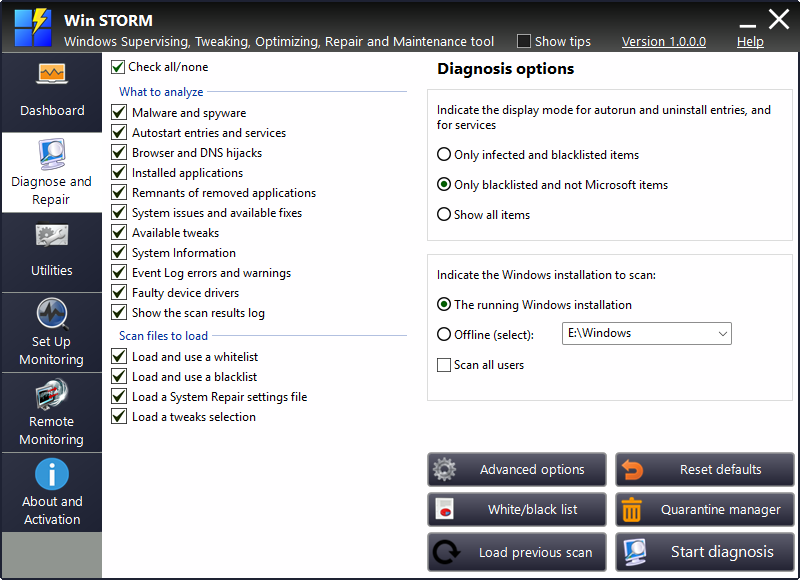
Task: Click the Start diagnosis monitor icon
Action: 634,551
